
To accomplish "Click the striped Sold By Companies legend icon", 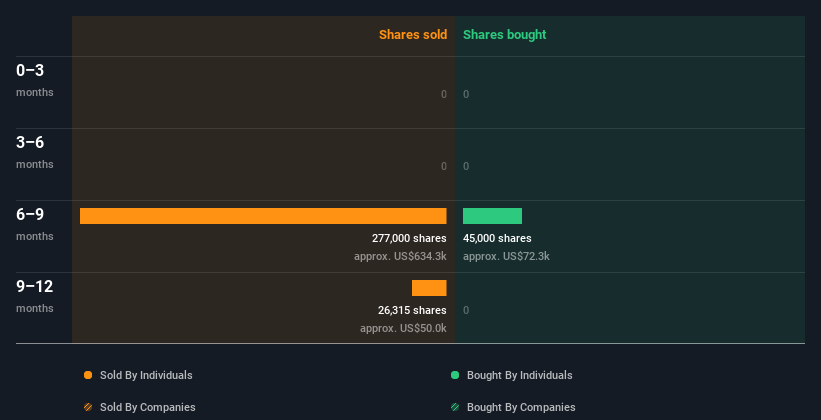I will tap(88, 407).
